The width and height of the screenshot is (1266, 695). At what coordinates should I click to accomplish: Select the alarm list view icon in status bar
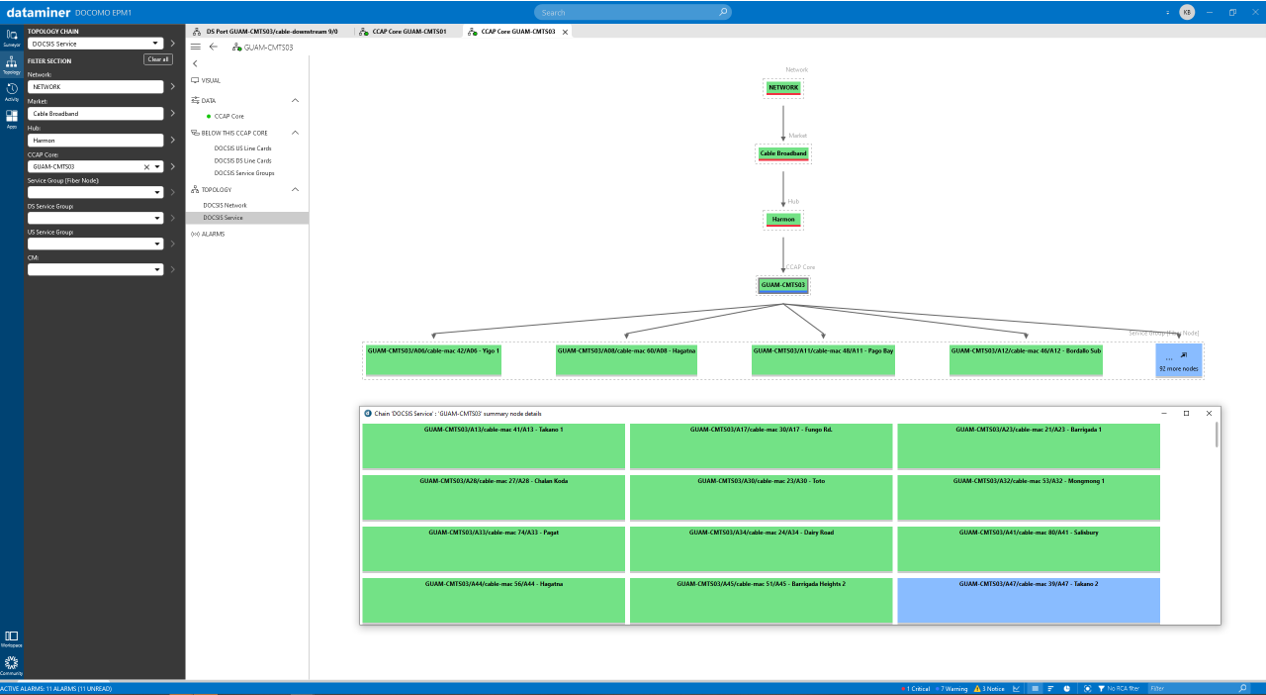(x=1035, y=688)
